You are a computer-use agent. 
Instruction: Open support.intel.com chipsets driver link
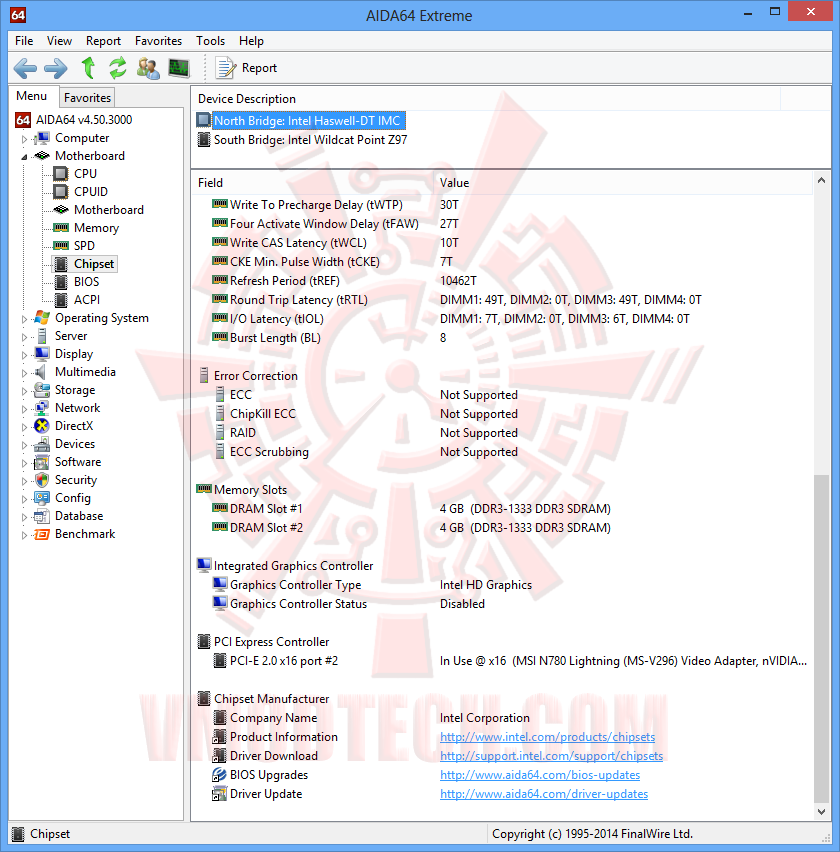pyautogui.click(x=551, y=756)
